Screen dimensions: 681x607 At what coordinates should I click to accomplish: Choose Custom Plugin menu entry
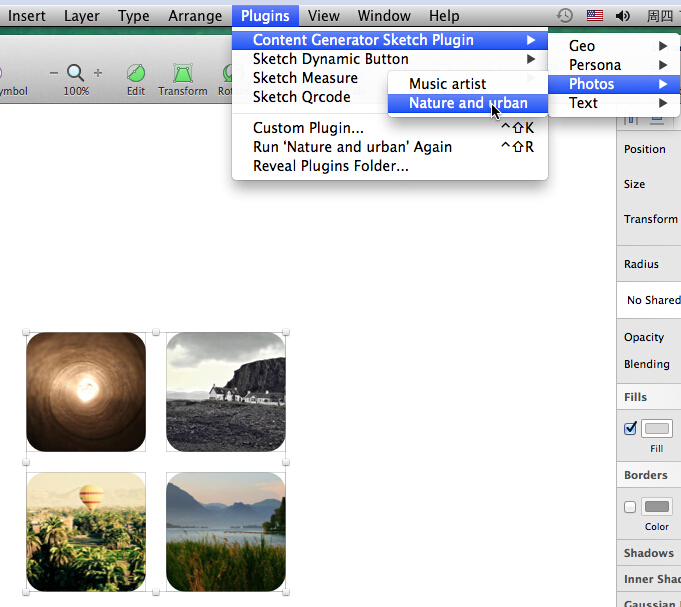(x=308, y=128)
